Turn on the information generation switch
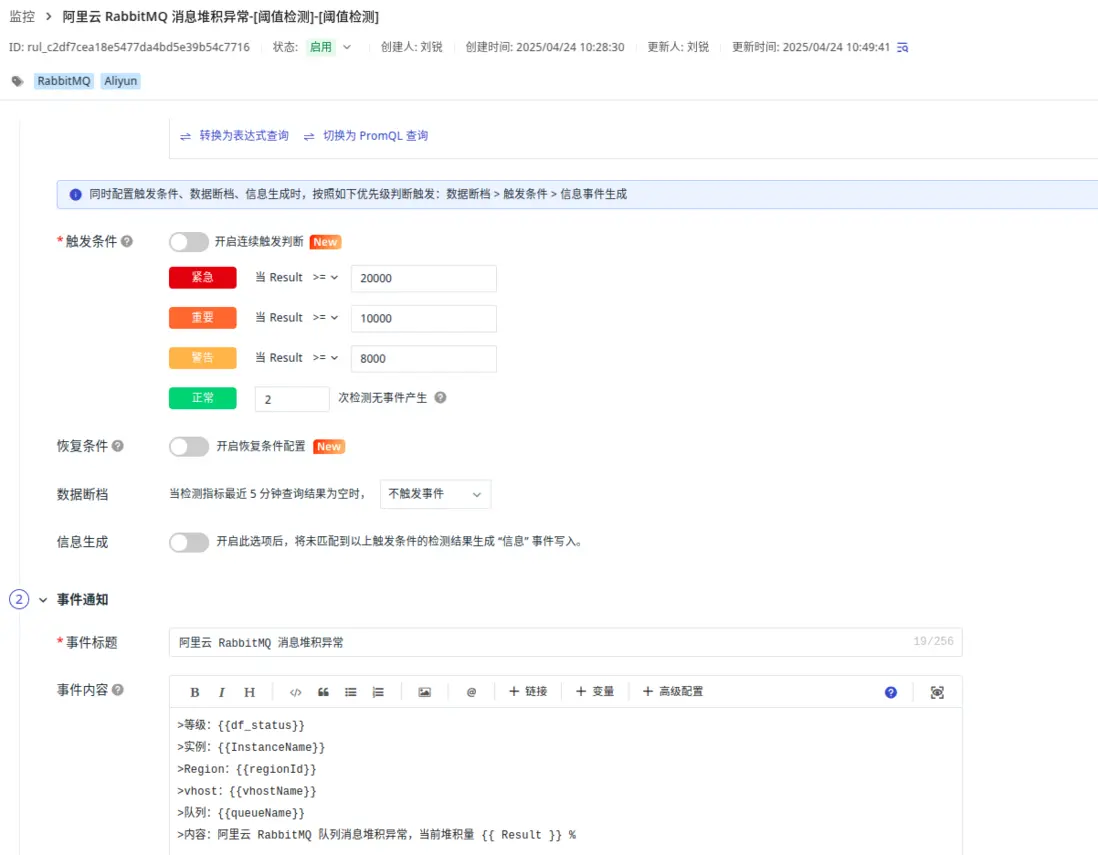The height and width of the screenshot is (855, 1098). click(x=188, y=541)
